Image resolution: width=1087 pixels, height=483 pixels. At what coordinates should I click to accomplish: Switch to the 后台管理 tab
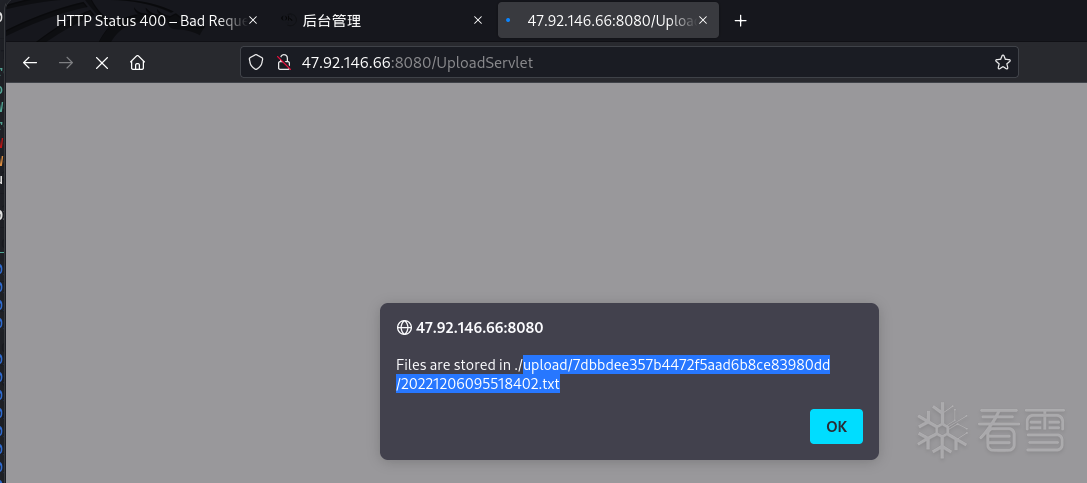pos(370,21)
